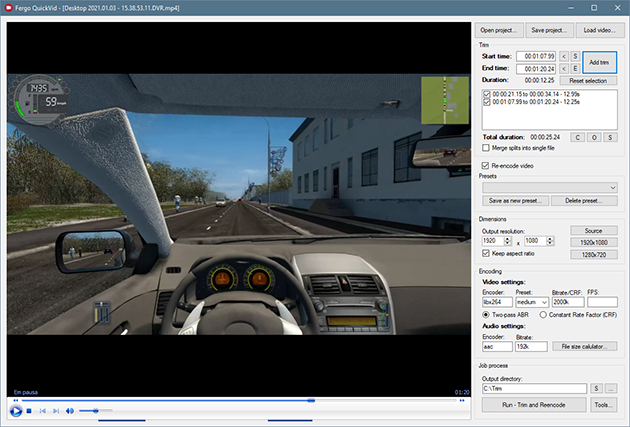
Task: Play the paused video
Action: click(x=16, y=411)
